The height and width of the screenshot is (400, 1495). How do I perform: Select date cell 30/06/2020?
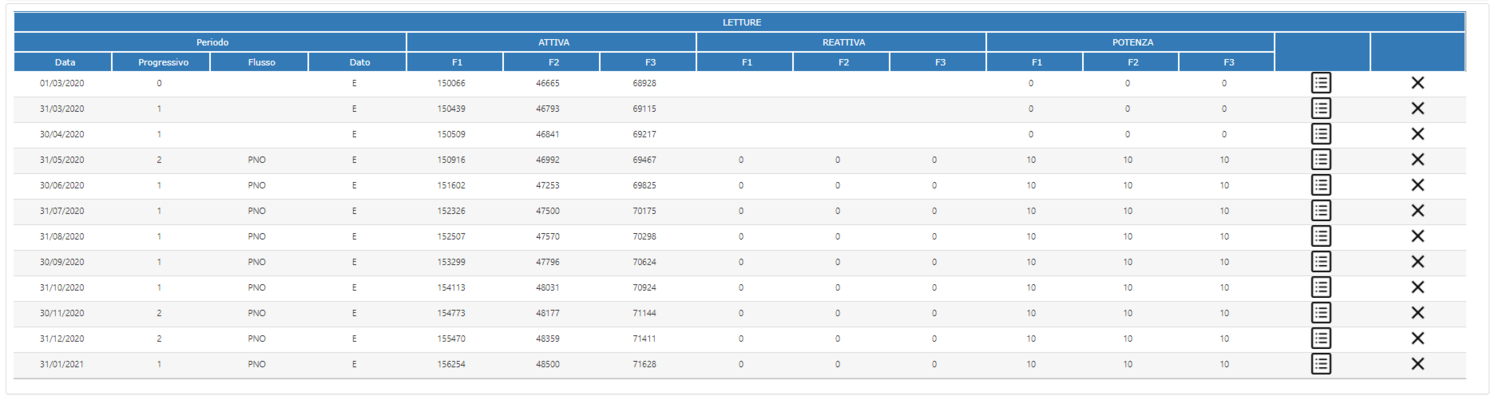coord(62,185)
